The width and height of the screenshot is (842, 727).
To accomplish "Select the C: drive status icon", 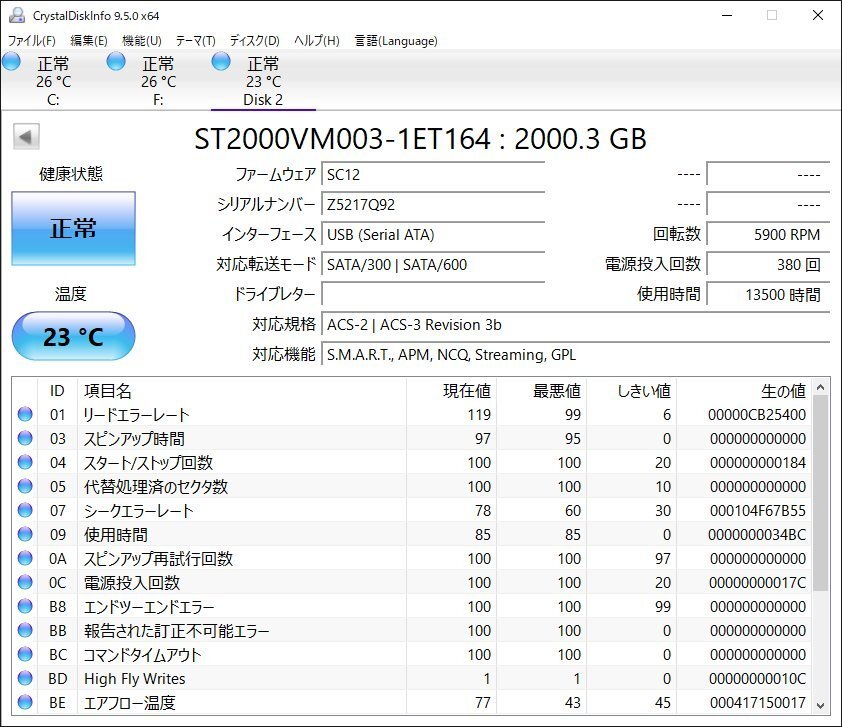I will (x=11, y=62).
